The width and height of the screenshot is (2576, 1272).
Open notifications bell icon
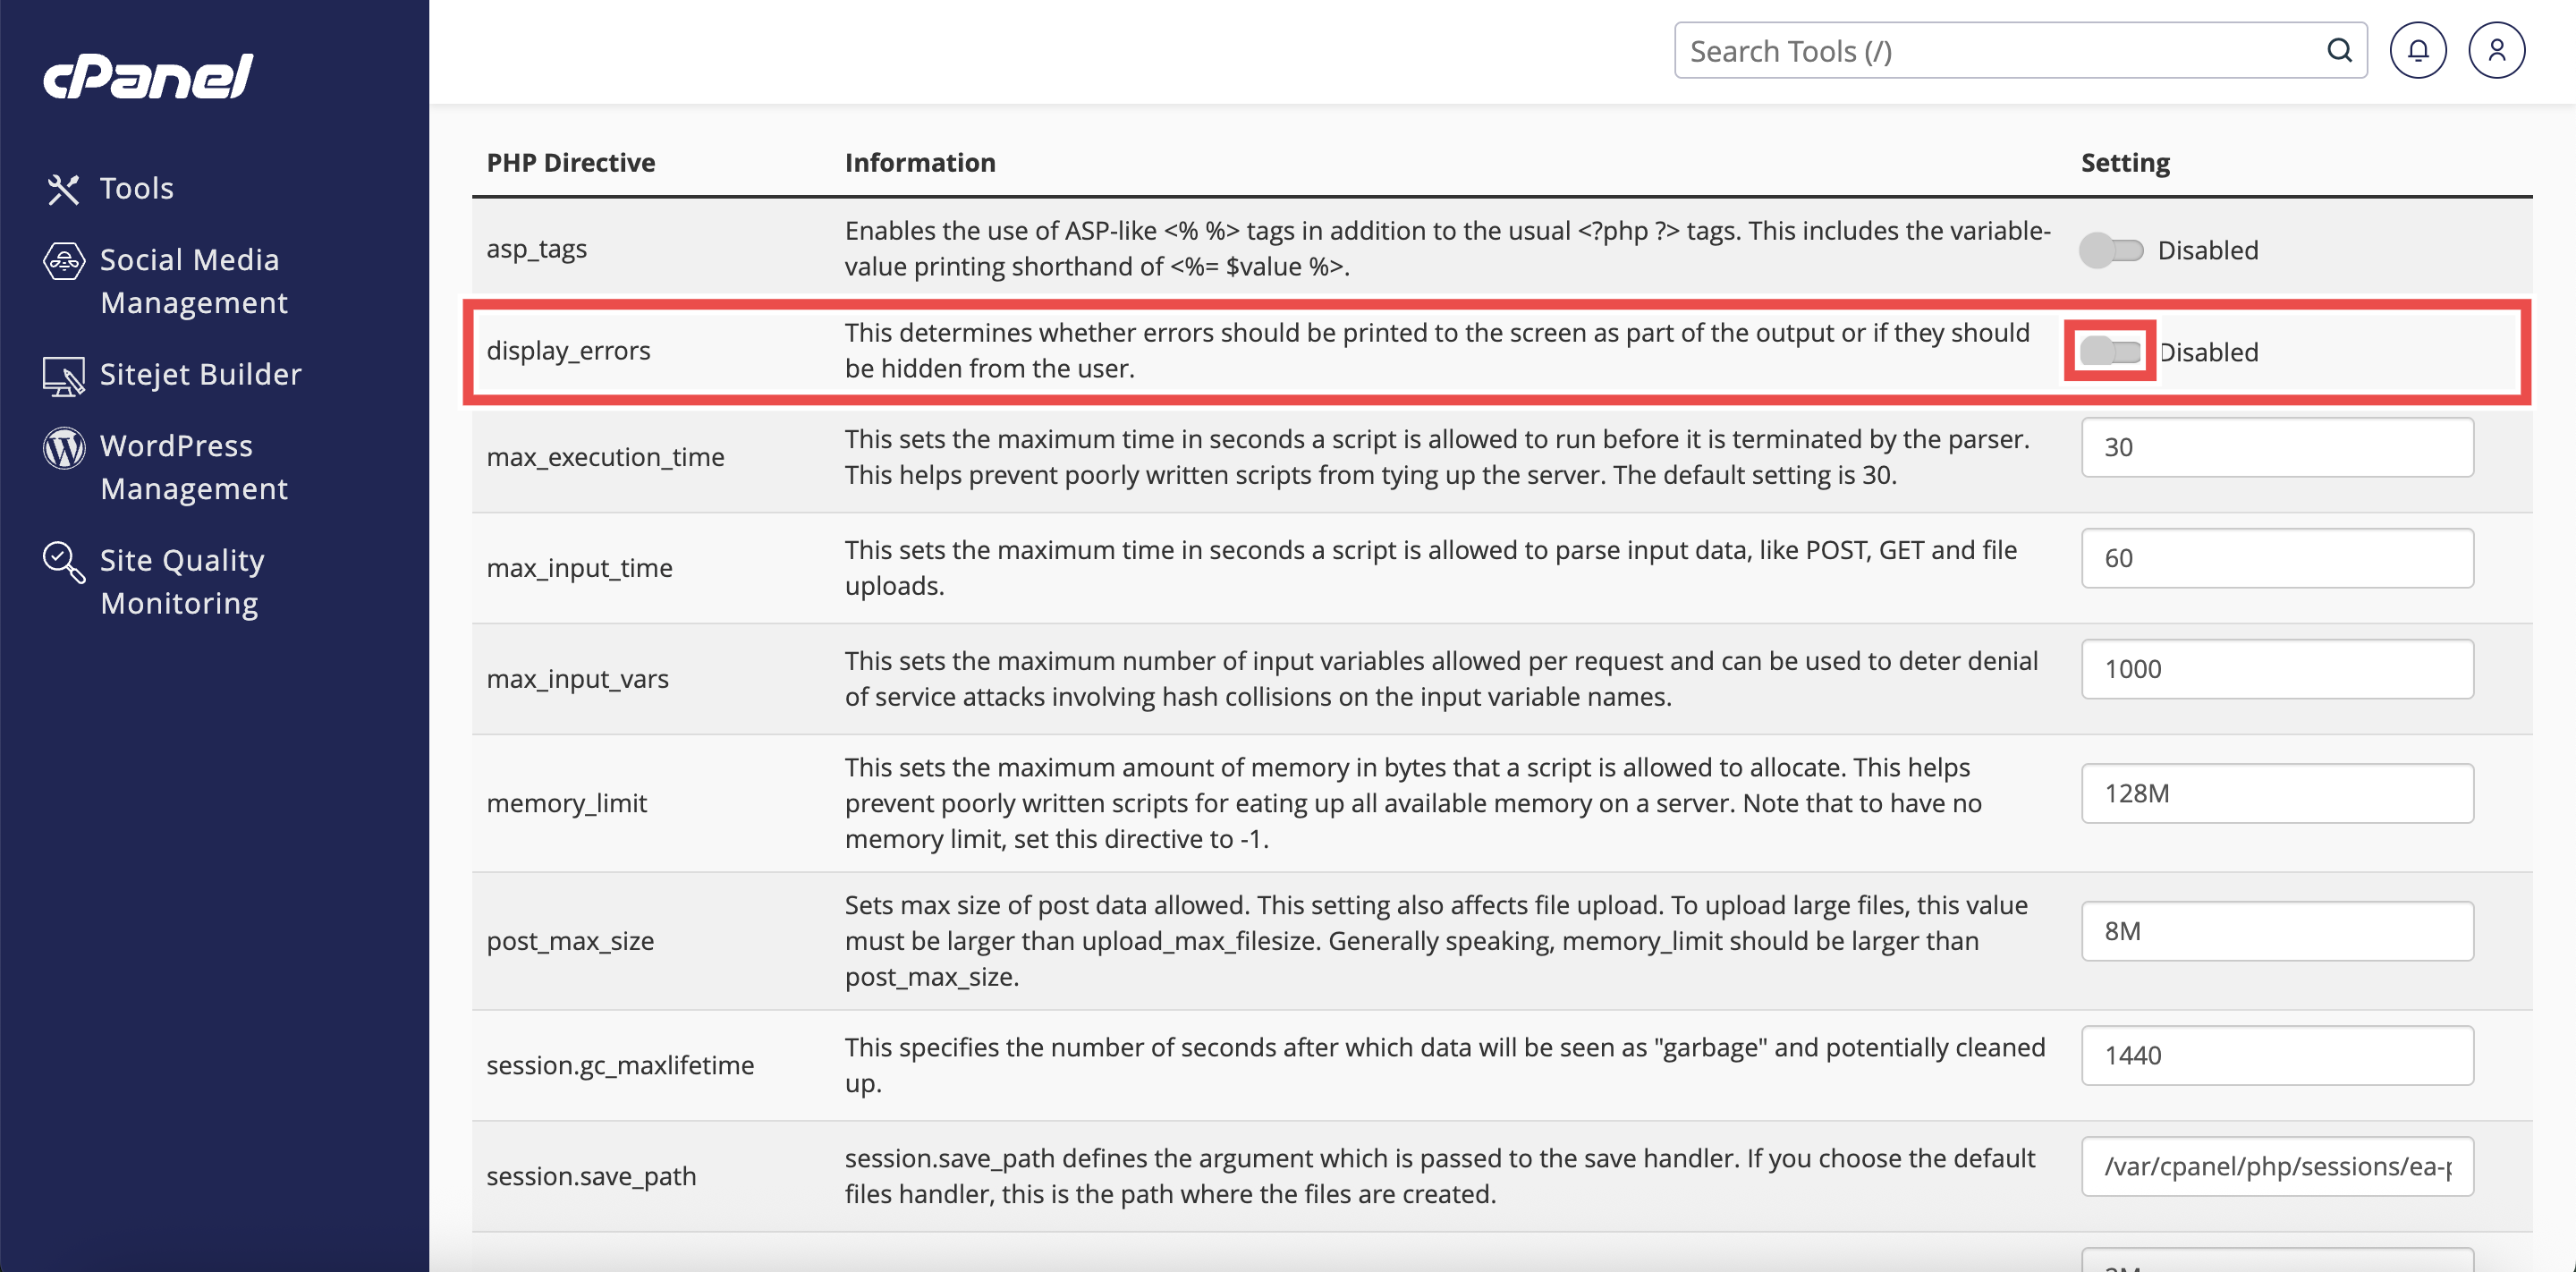(x=2417, y=51)
